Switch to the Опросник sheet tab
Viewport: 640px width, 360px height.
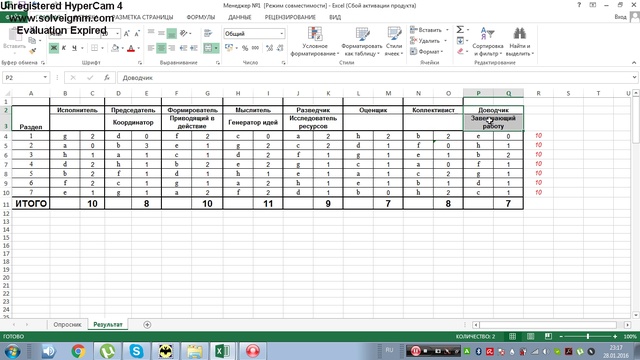pos(67,324)
